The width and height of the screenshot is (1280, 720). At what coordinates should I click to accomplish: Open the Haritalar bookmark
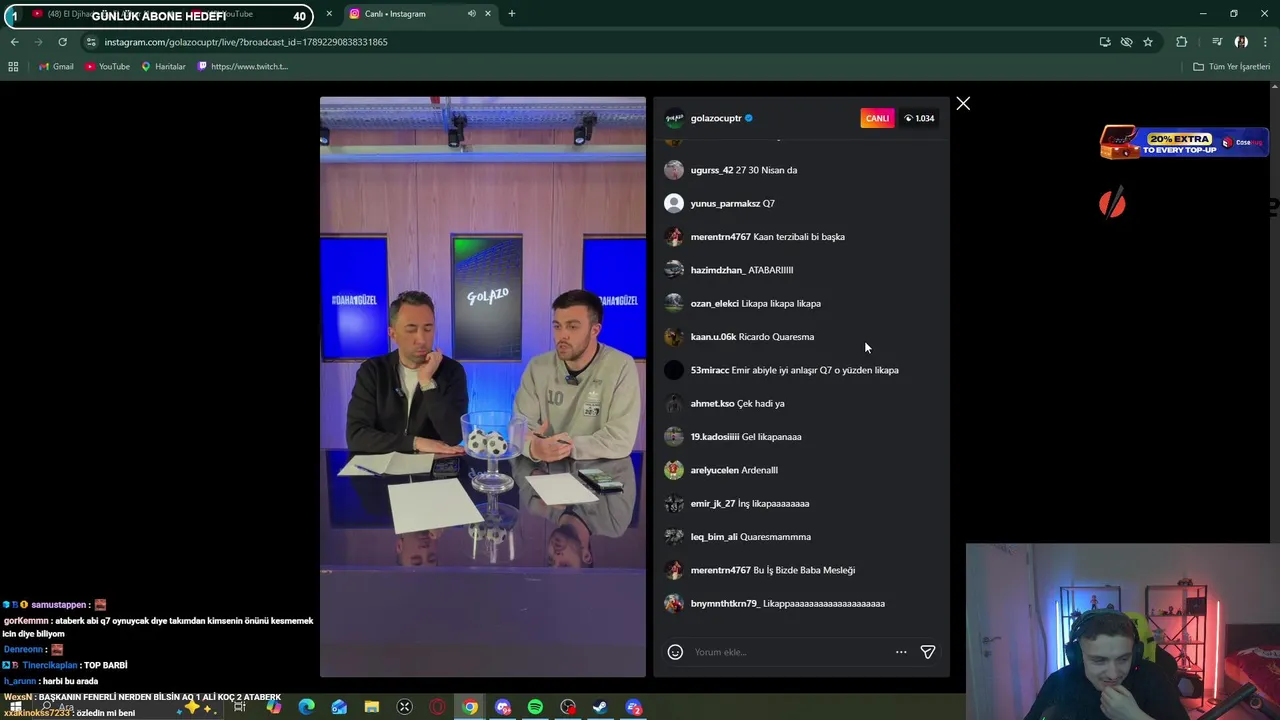163,67
